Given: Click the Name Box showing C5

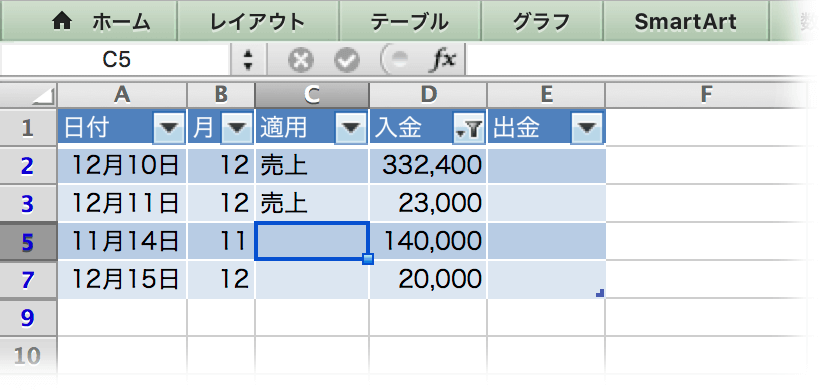Looking at the screenshot, I should (x=116, y=60).
